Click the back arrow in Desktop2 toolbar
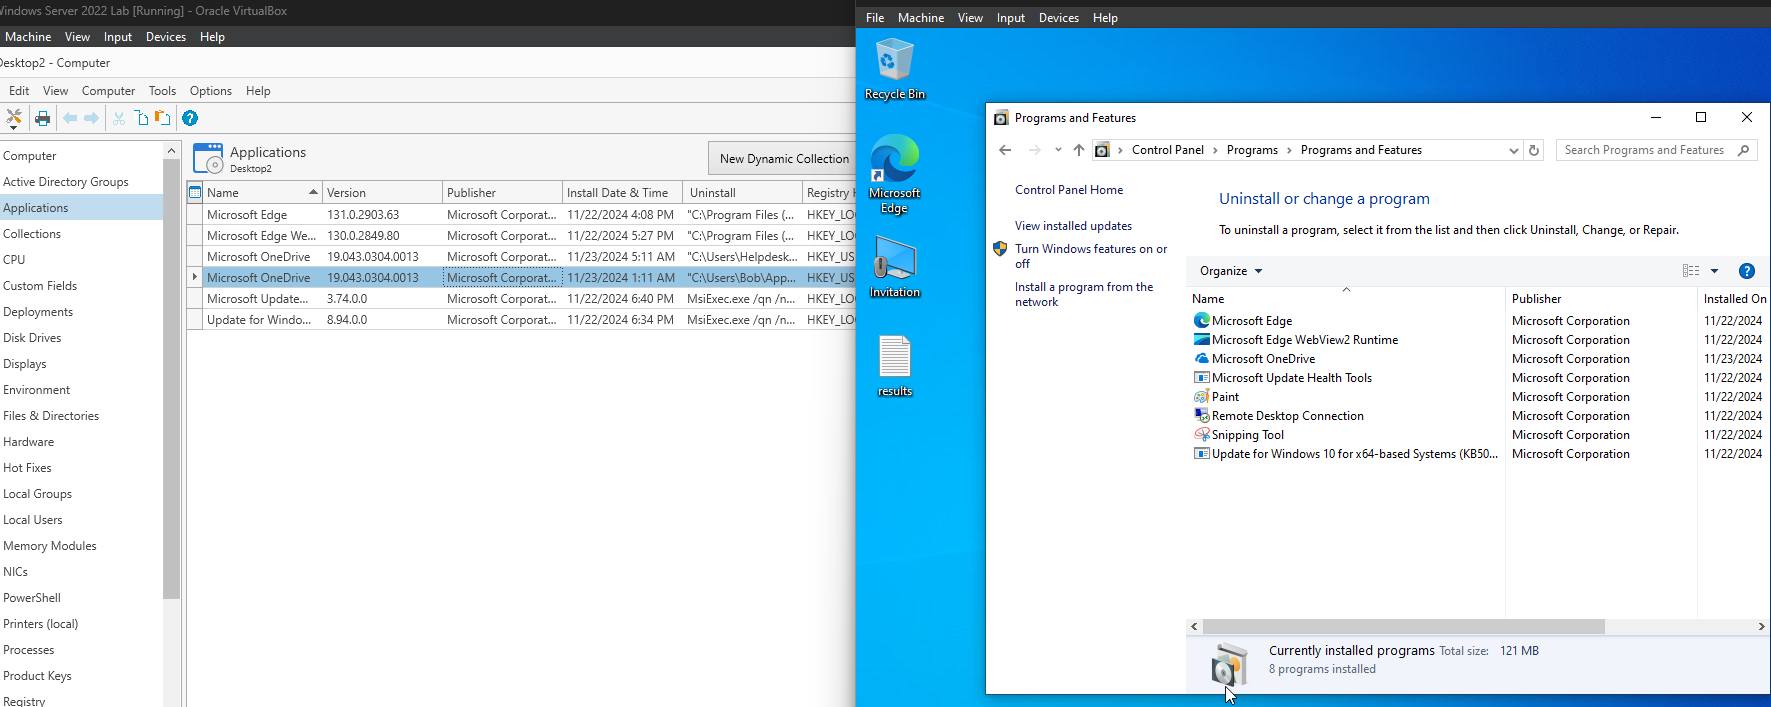 [70, 118]
